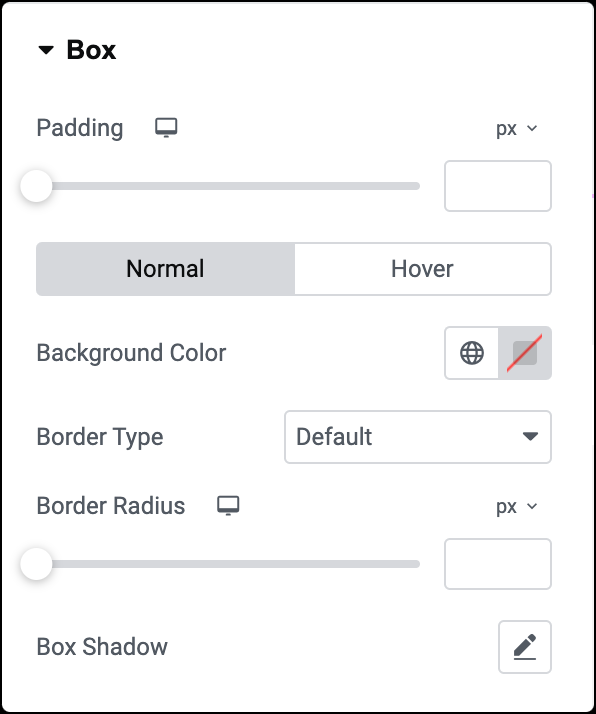Click inside the Border Radius value field
This screenshot has width=596, height=714.
pos(498,564)
